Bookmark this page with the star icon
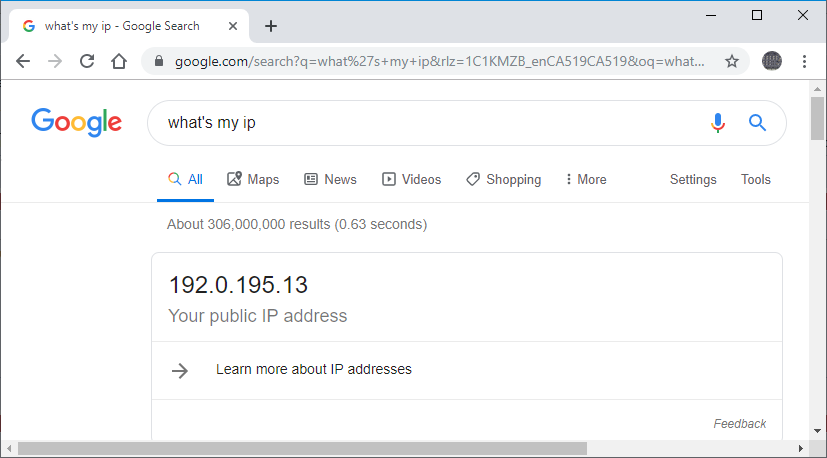The height and width of the screenshot is (458, 827). (732, 62)
